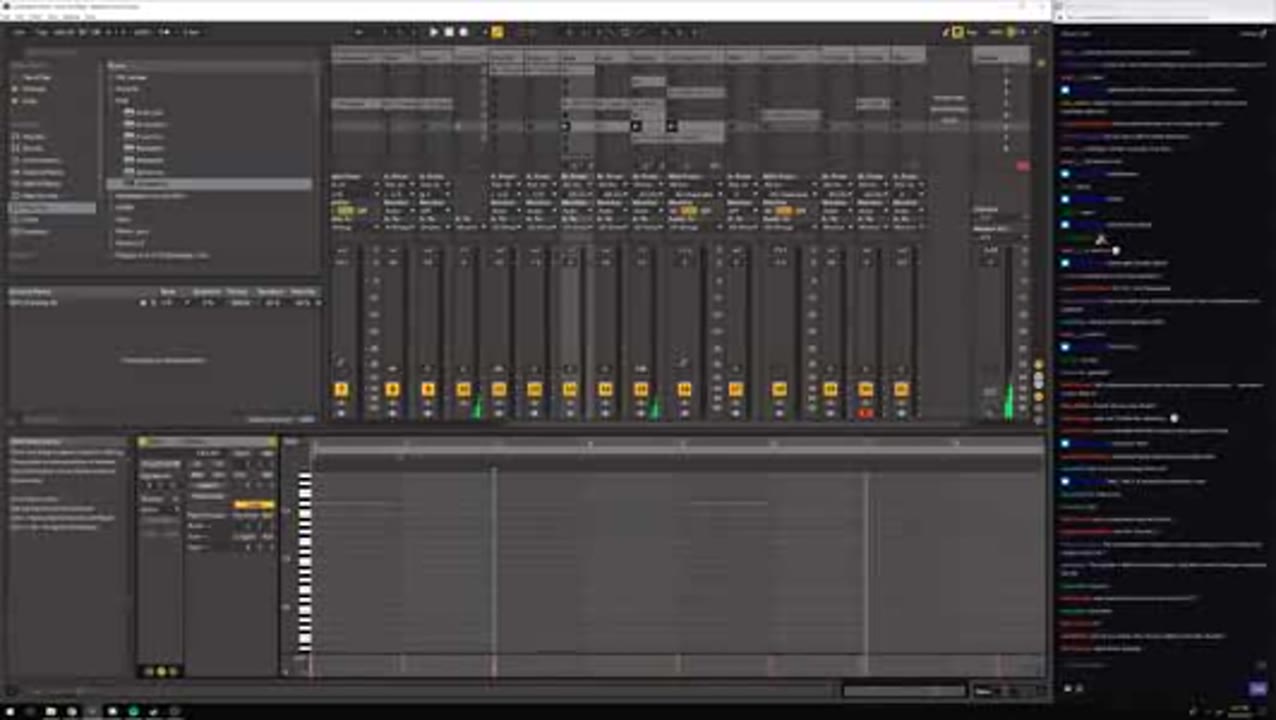The image size is (1276, 720).
Task: Toggle the metronome in the control bar
Action: pos(165,32)
